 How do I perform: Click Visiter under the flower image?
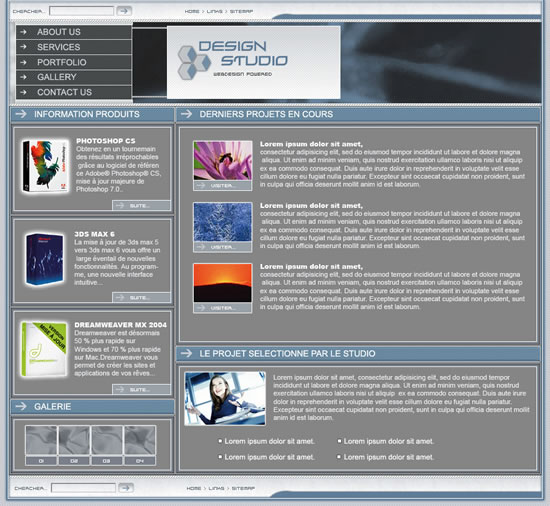click(223, 185)
